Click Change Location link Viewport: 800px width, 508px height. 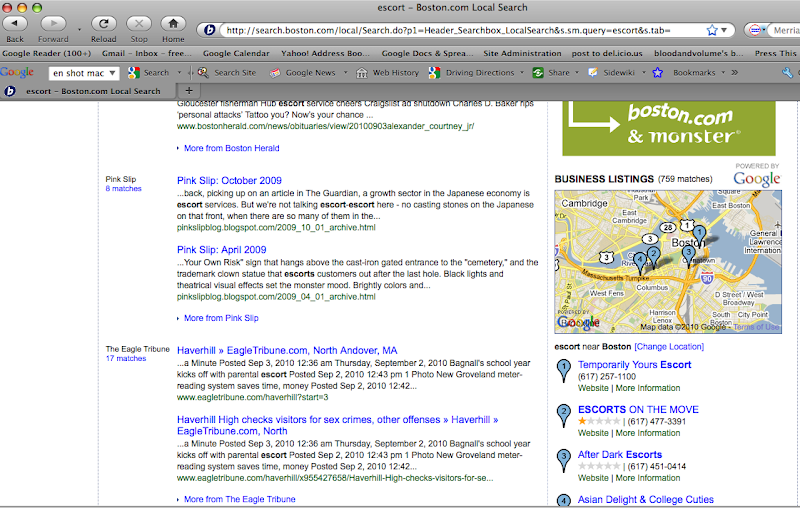(x=669, y=346)
